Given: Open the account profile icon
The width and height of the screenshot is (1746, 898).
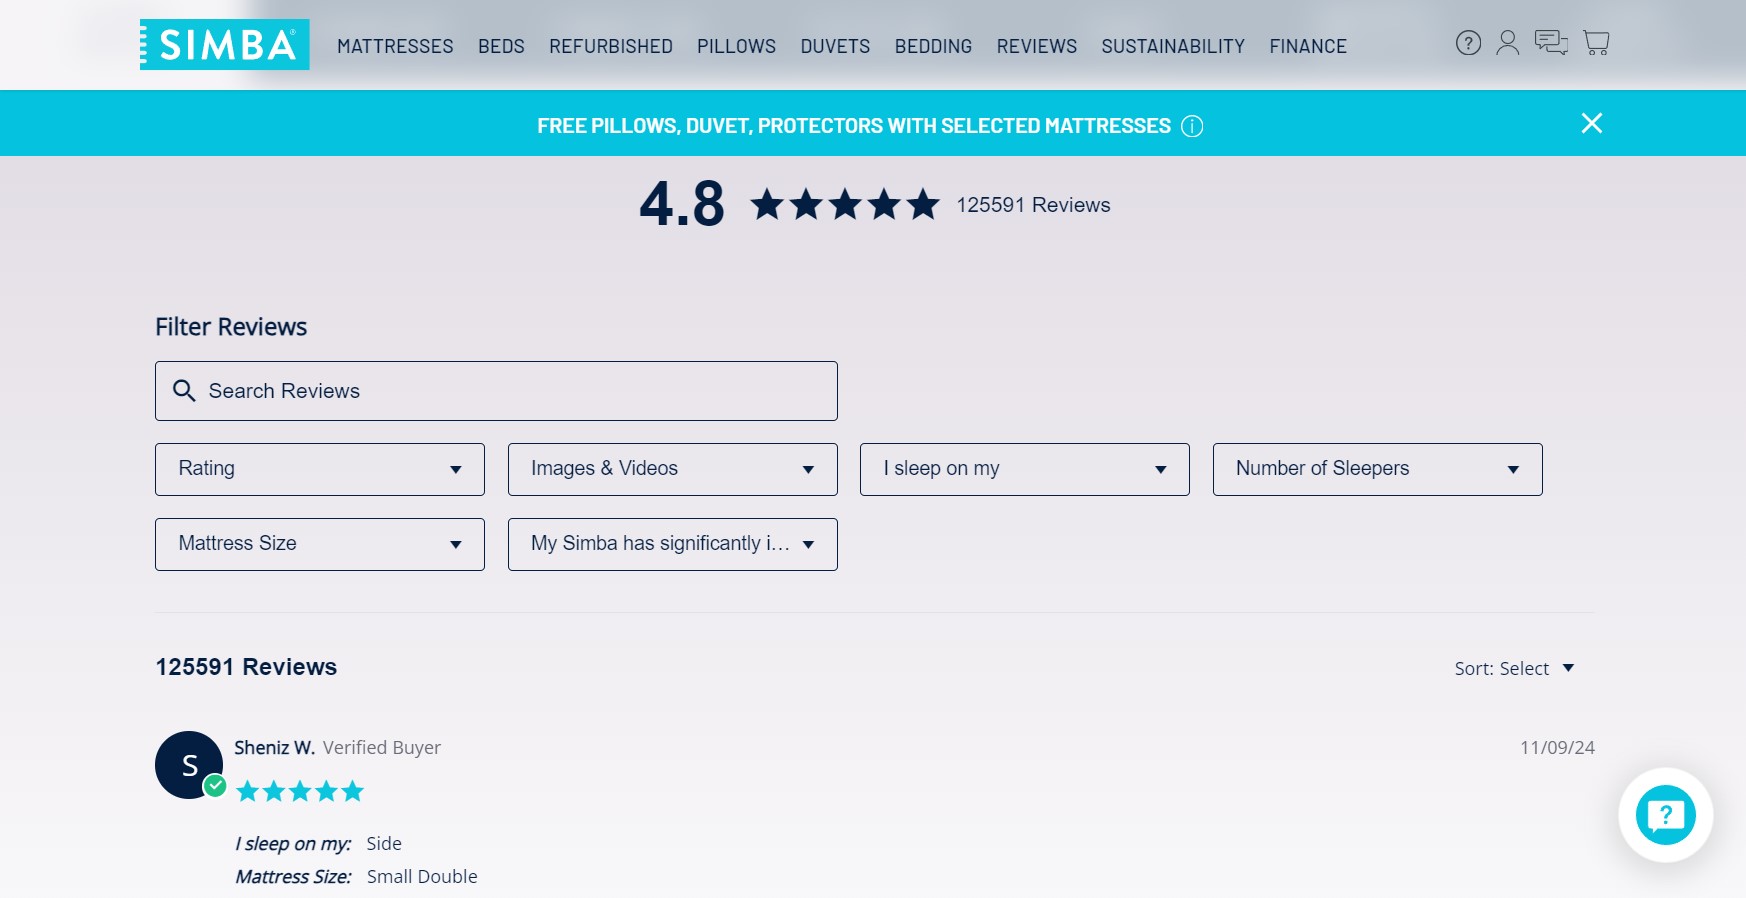Looking at the screenshot, I should [x=1508, y=43].
